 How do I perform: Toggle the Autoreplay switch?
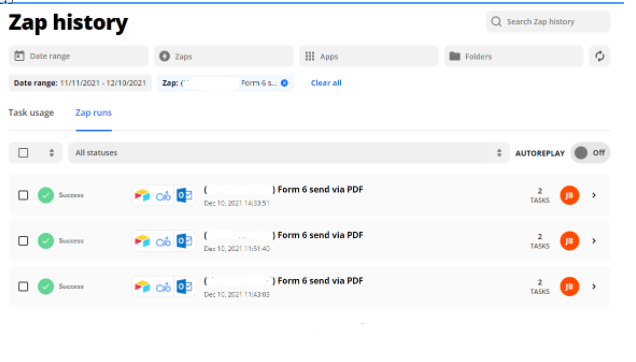(590, 153)
